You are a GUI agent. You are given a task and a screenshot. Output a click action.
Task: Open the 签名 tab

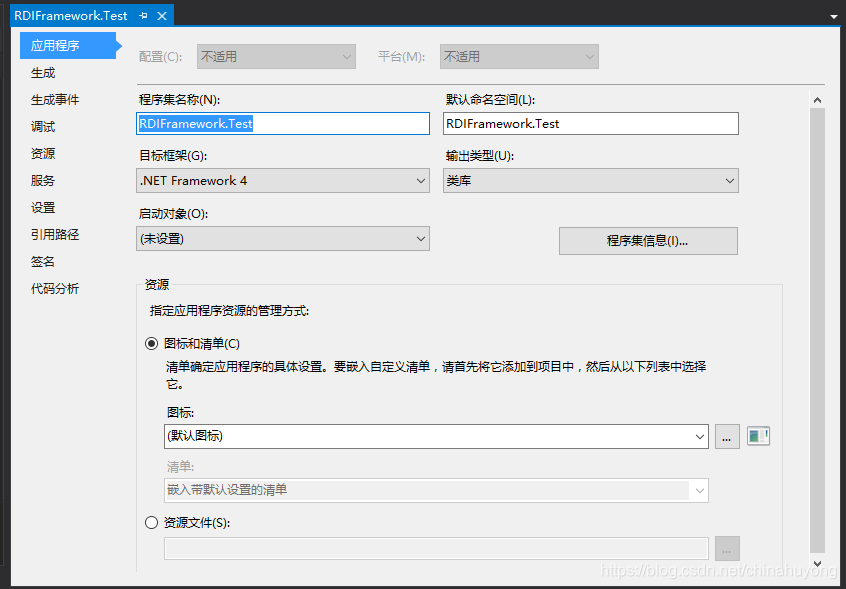(43, 262)
